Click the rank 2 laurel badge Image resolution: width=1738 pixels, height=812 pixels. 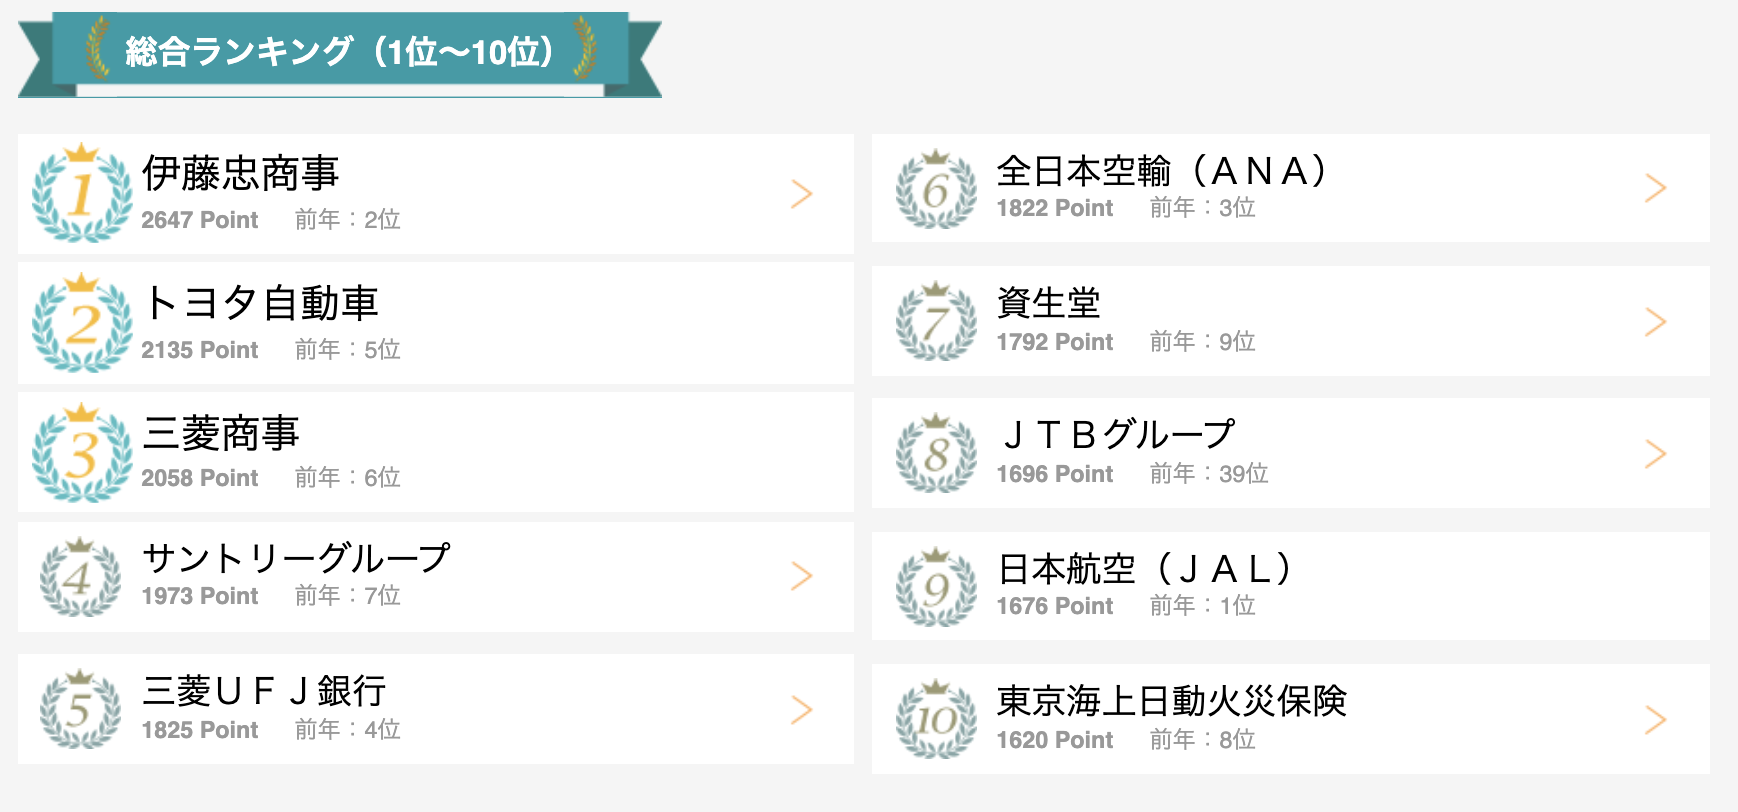coord(82,323)
